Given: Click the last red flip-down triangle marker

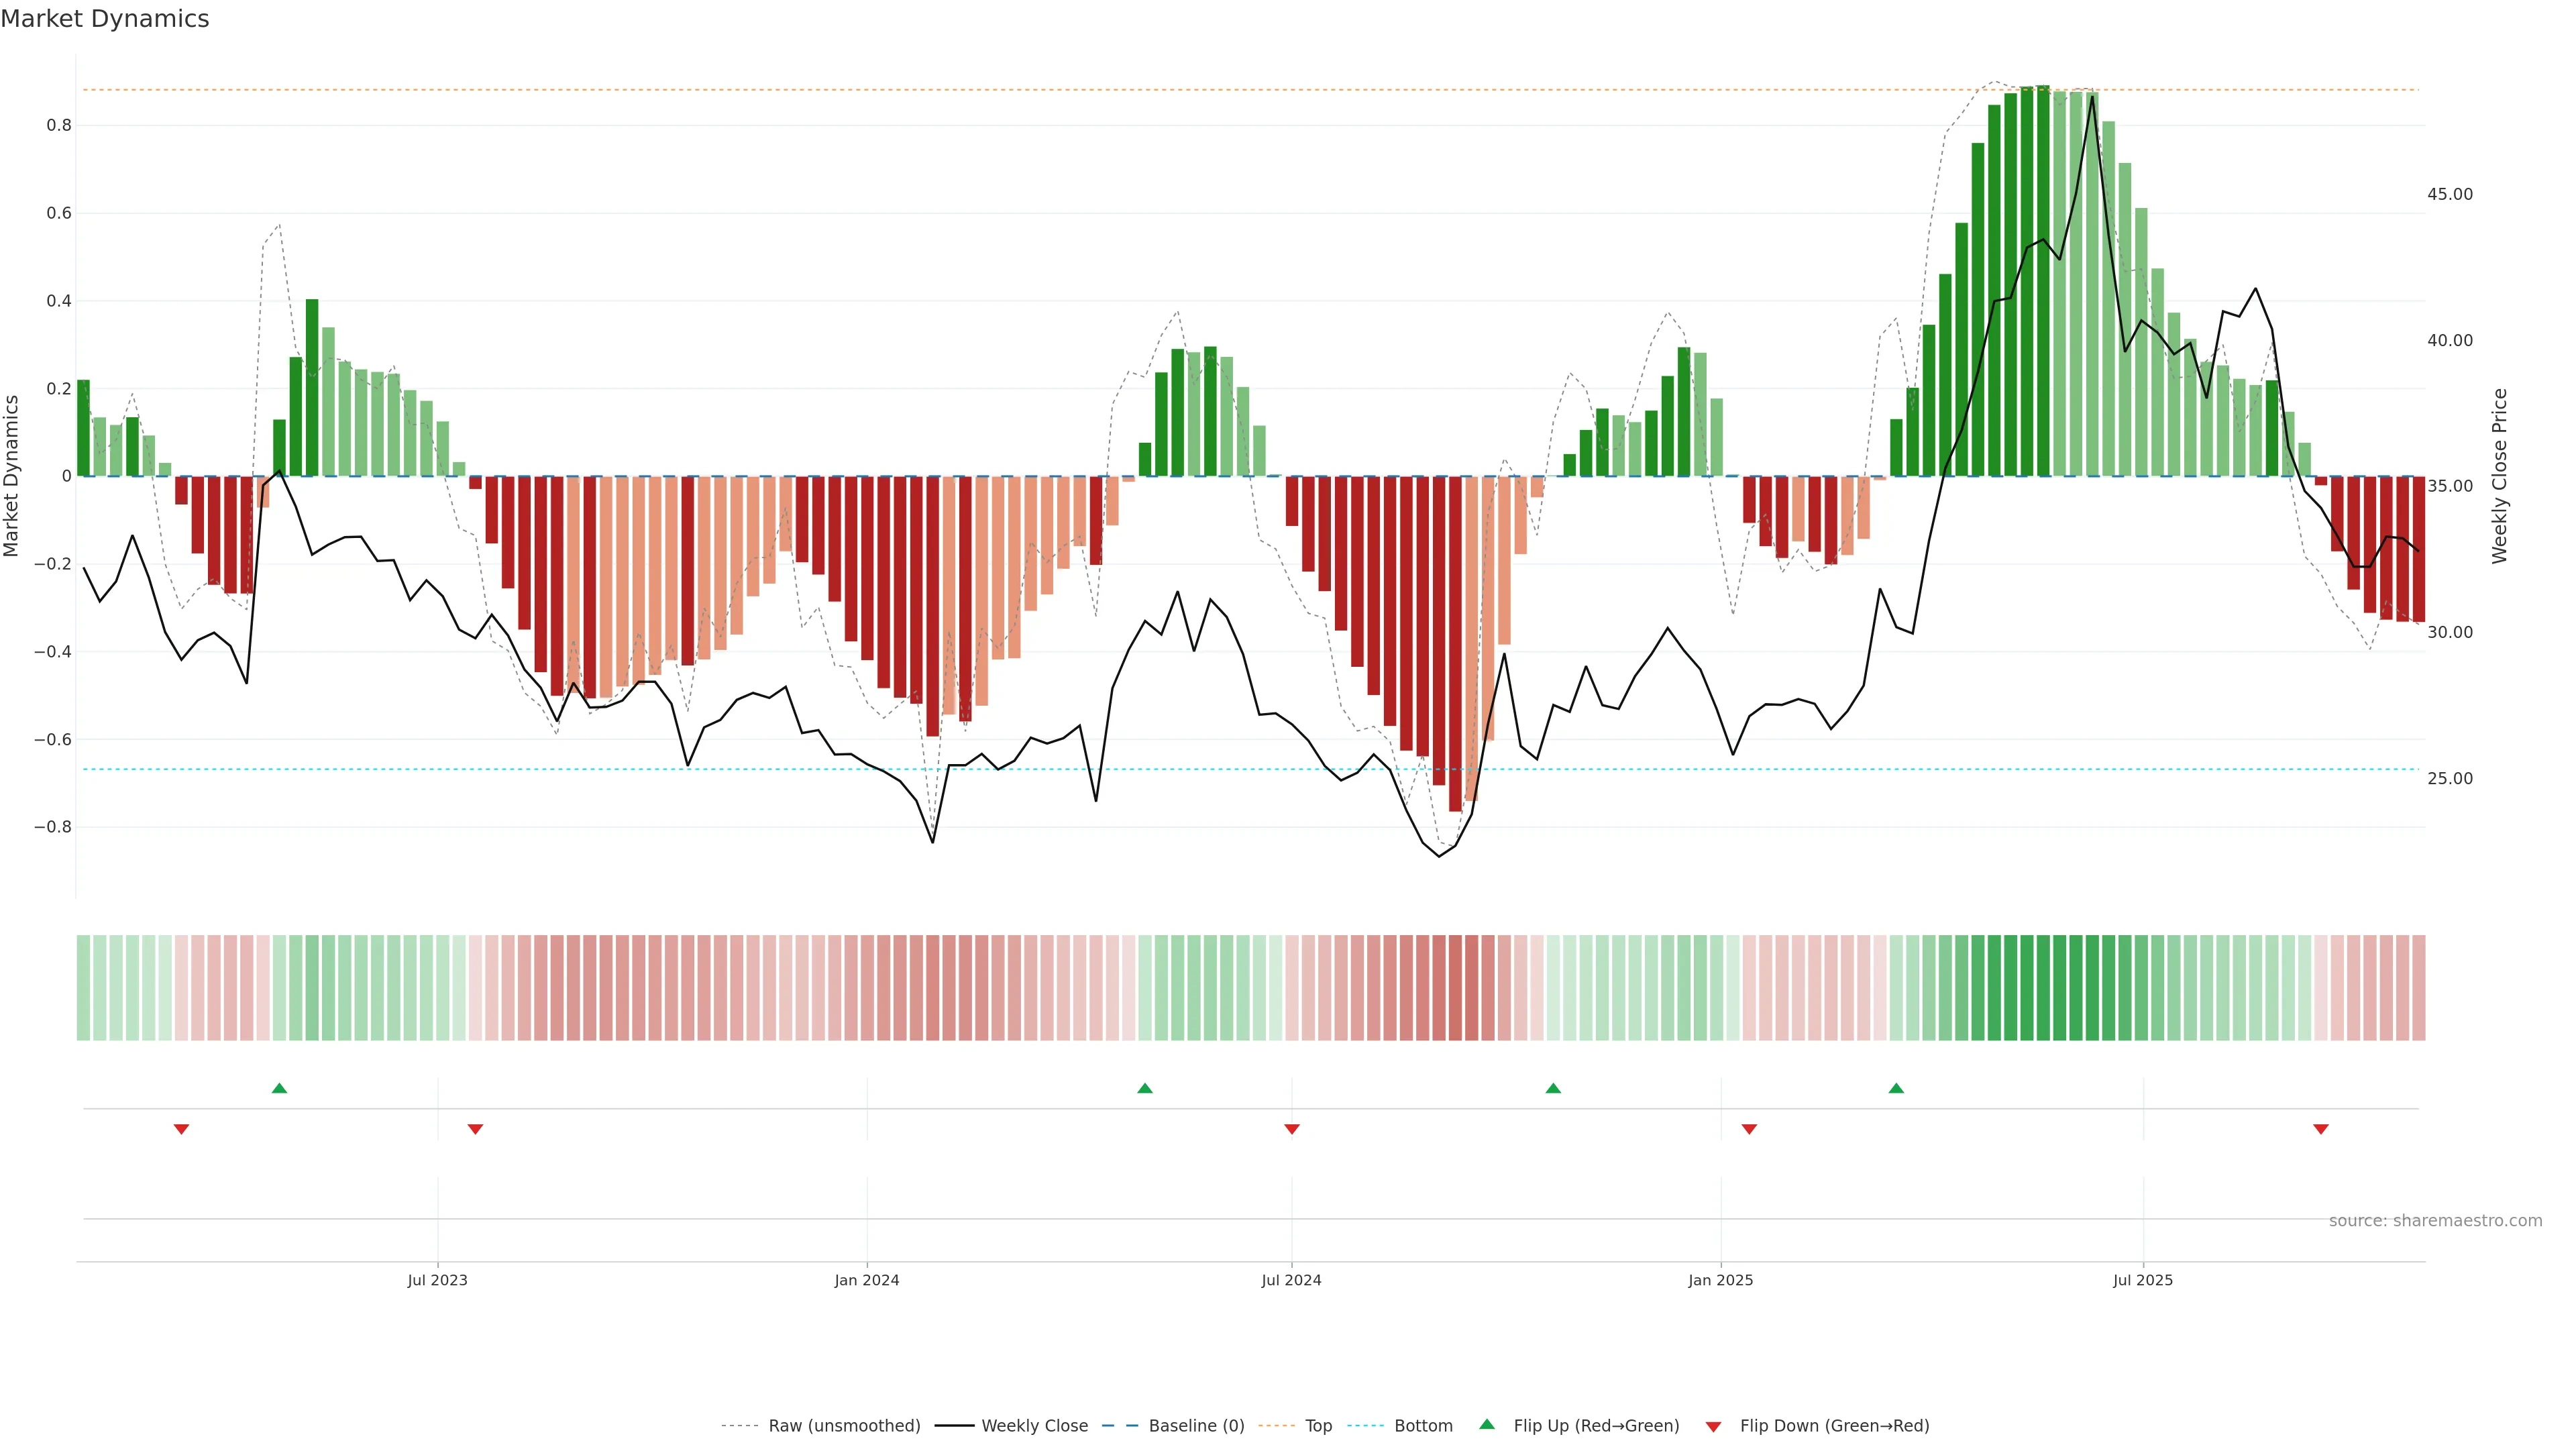Looking at the screenshot, I should tap(2321, 1129).
